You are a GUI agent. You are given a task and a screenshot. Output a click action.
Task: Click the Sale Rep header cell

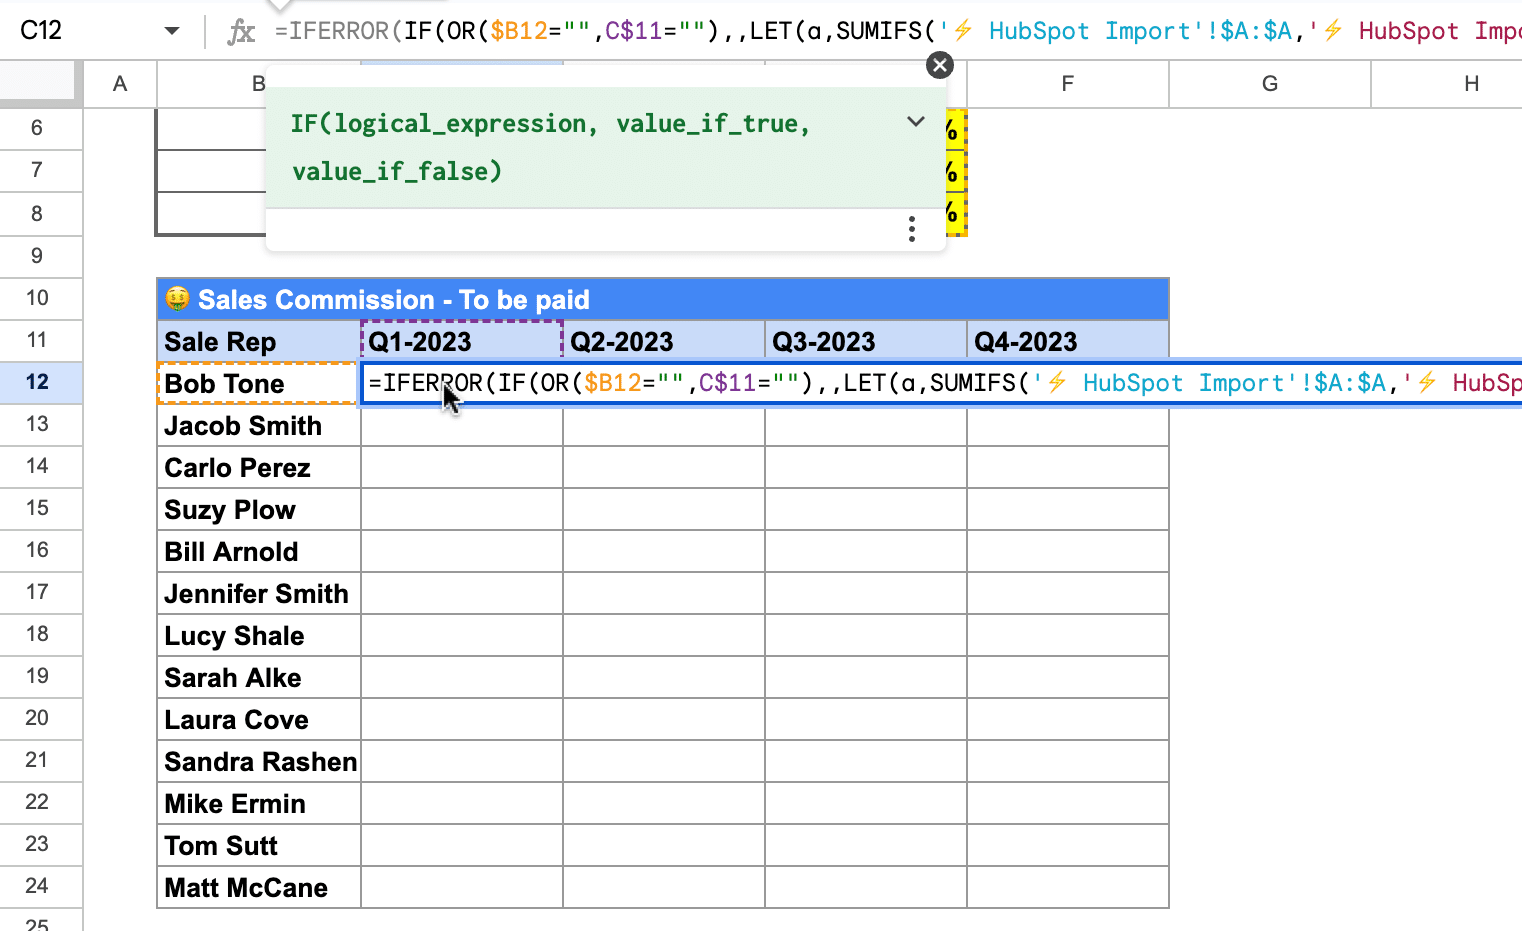pos(259,341)
